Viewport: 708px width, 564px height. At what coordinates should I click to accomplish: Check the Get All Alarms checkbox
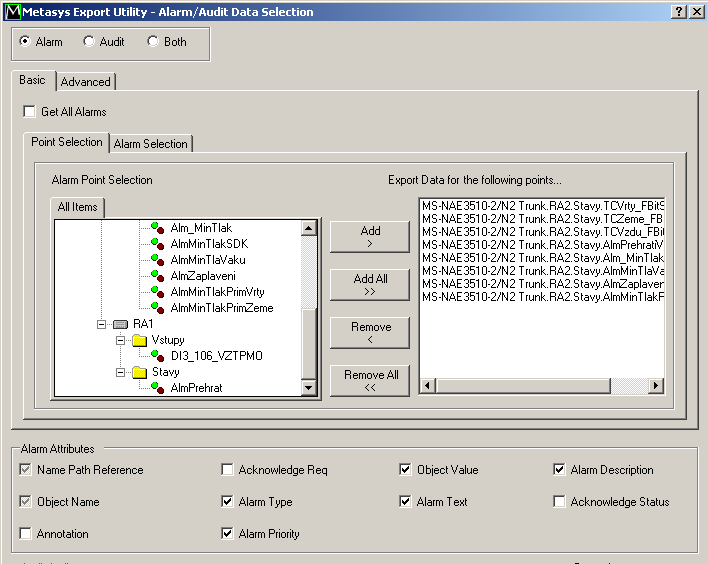tap(29, 112)
